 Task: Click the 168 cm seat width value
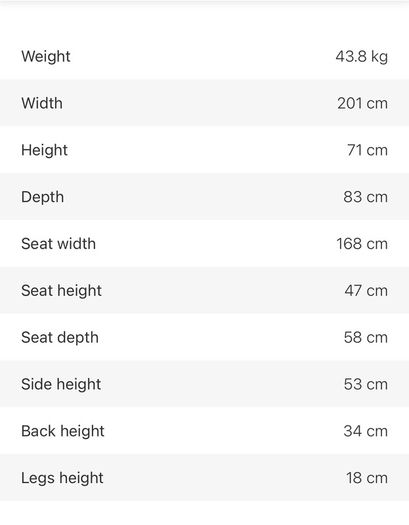362,244
